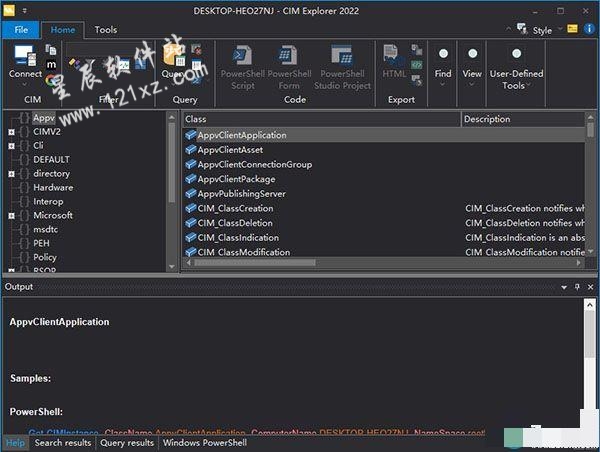
Task: Select the PEH namespace
Action: [41, 243]
